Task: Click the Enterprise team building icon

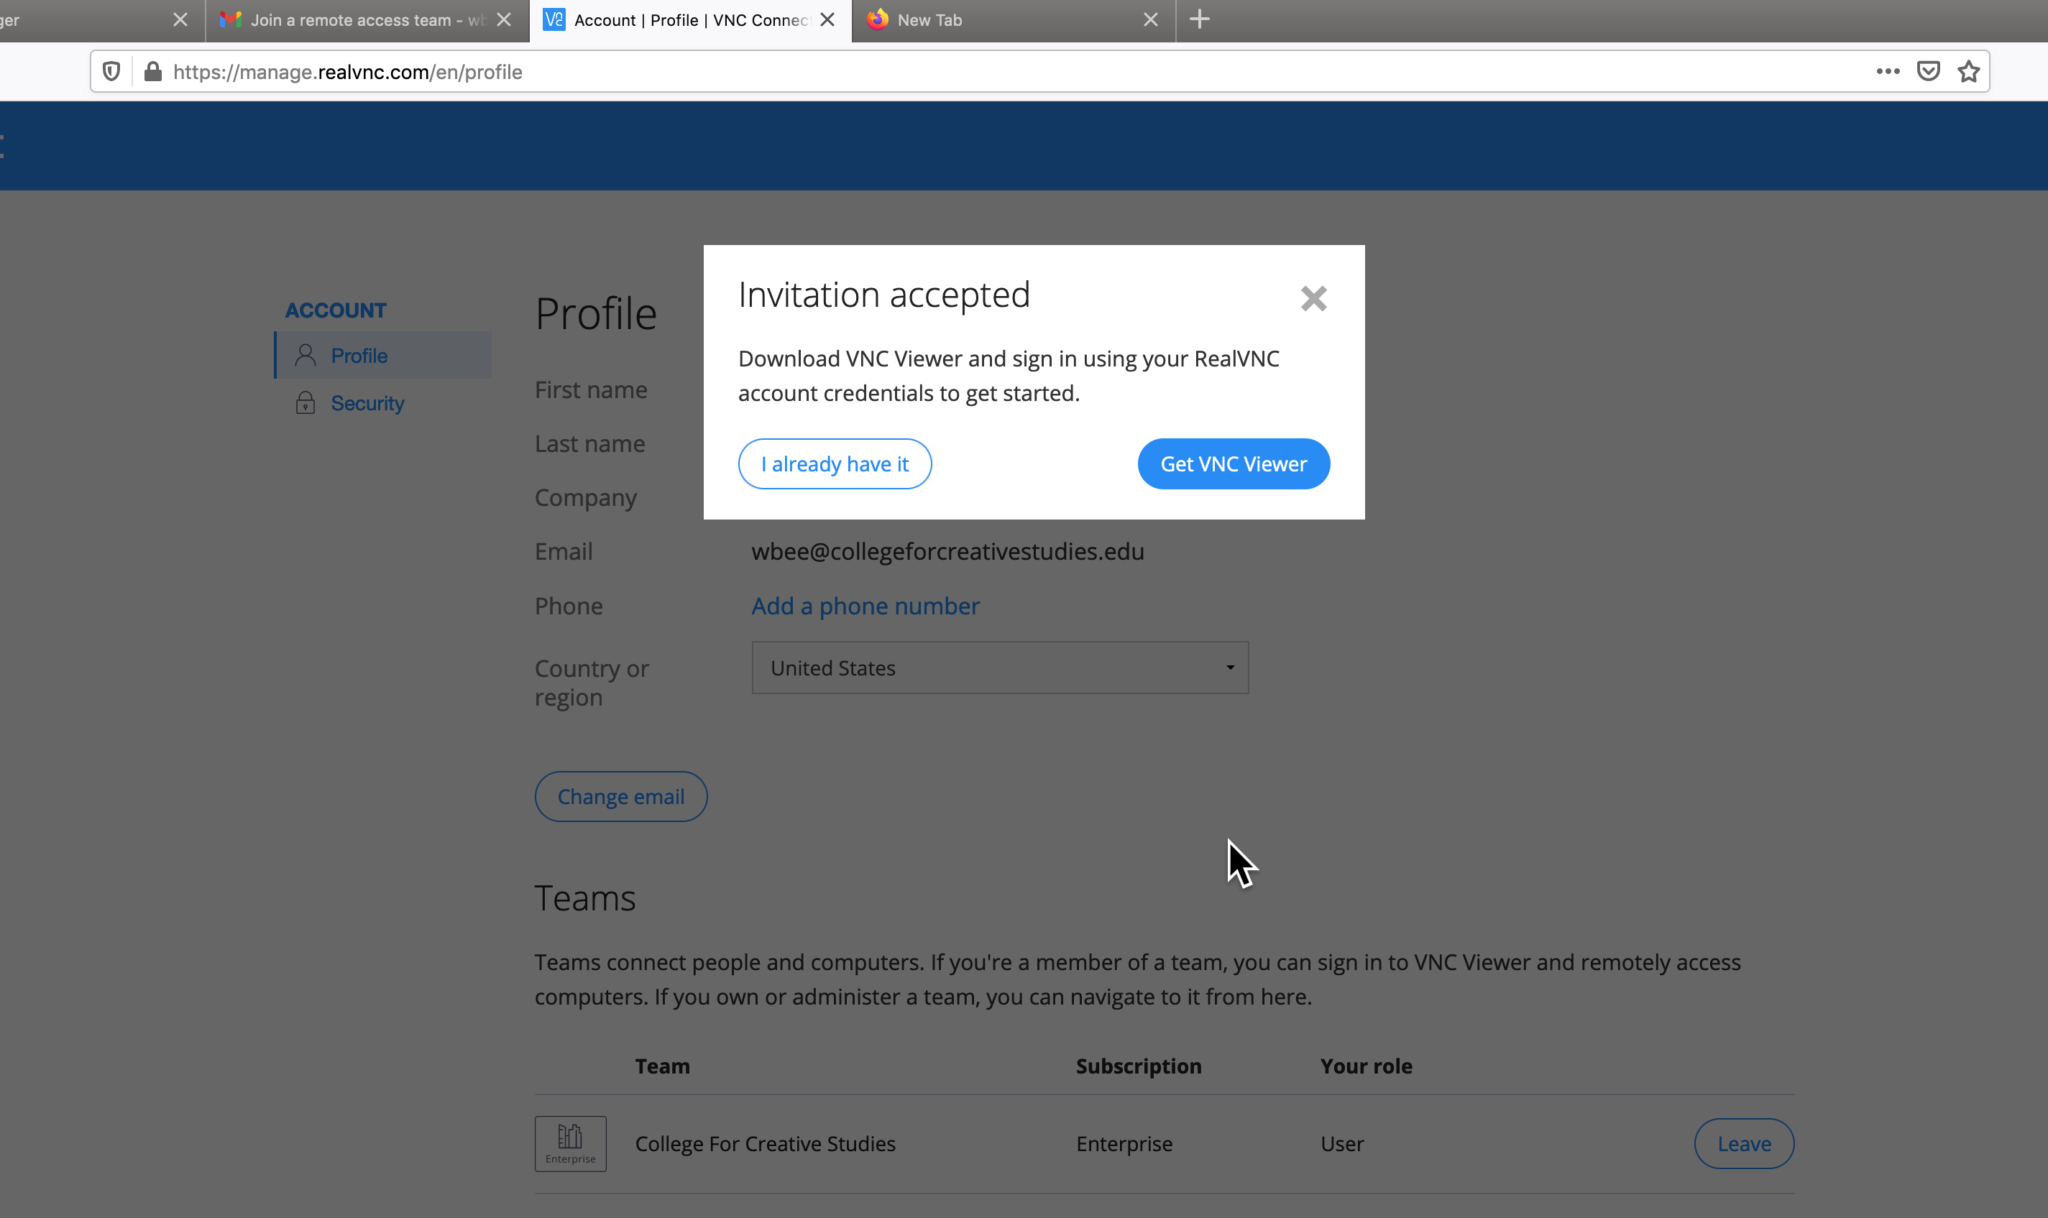Action: point(570,1143)
